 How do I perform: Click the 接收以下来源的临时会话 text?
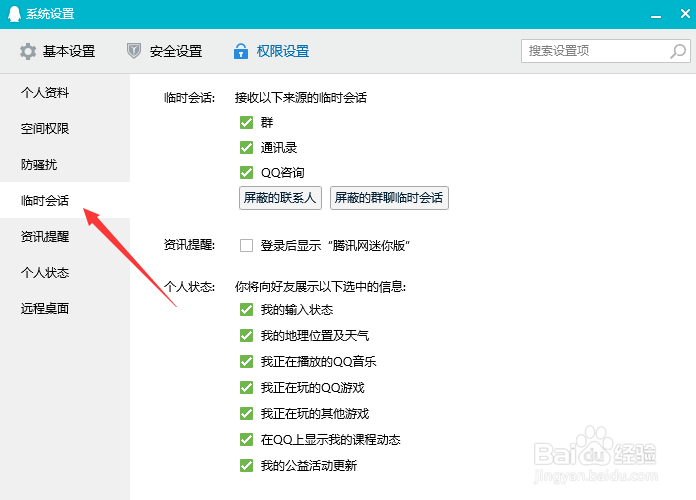(301, 97)
